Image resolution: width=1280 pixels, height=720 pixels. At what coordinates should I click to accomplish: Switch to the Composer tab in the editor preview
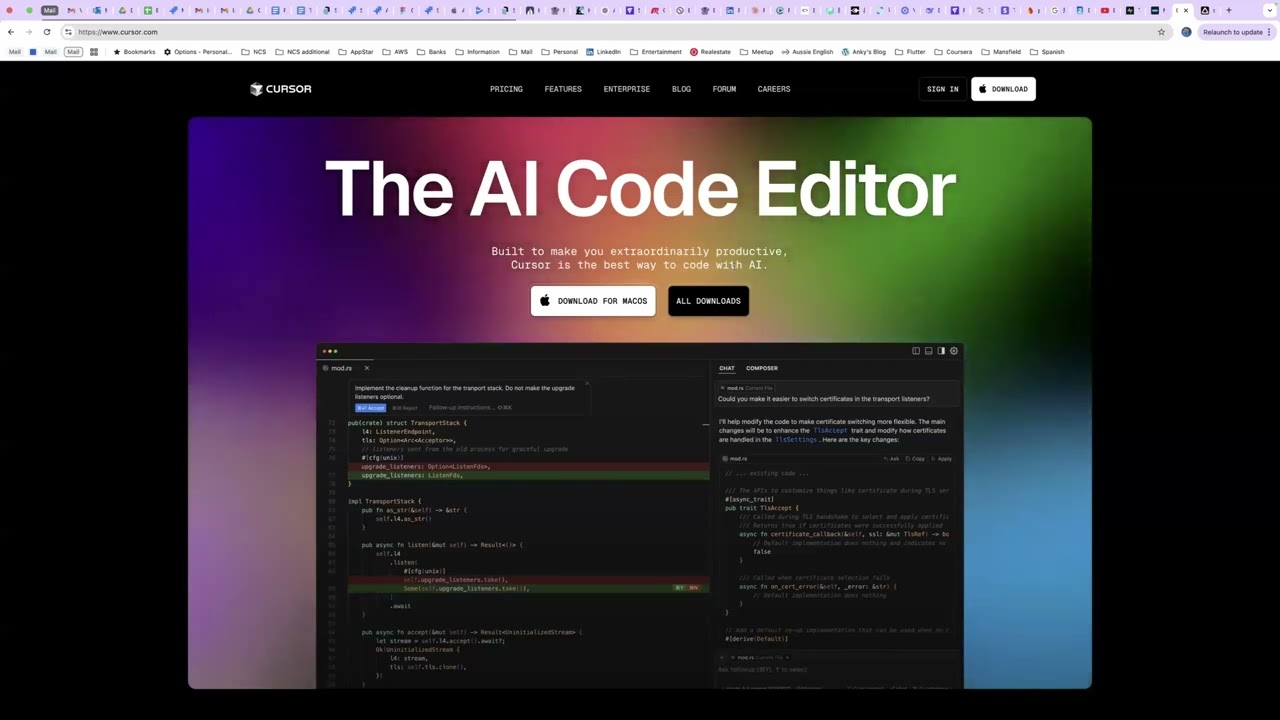click(762, 368)
